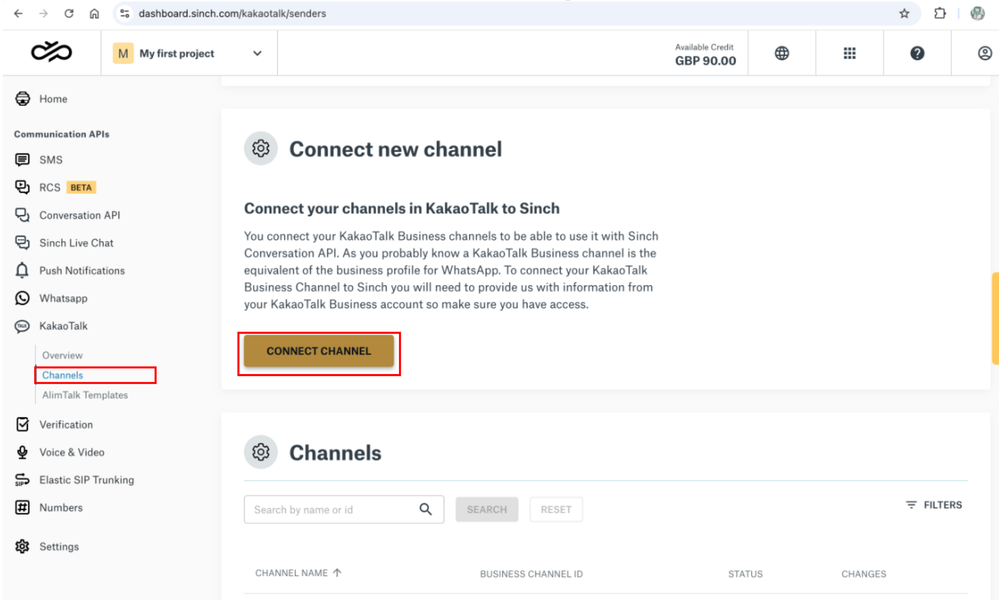Open AlimTalk Templates sub-item
The width and height of the screenshot is (999, 600).
[85, 395]
